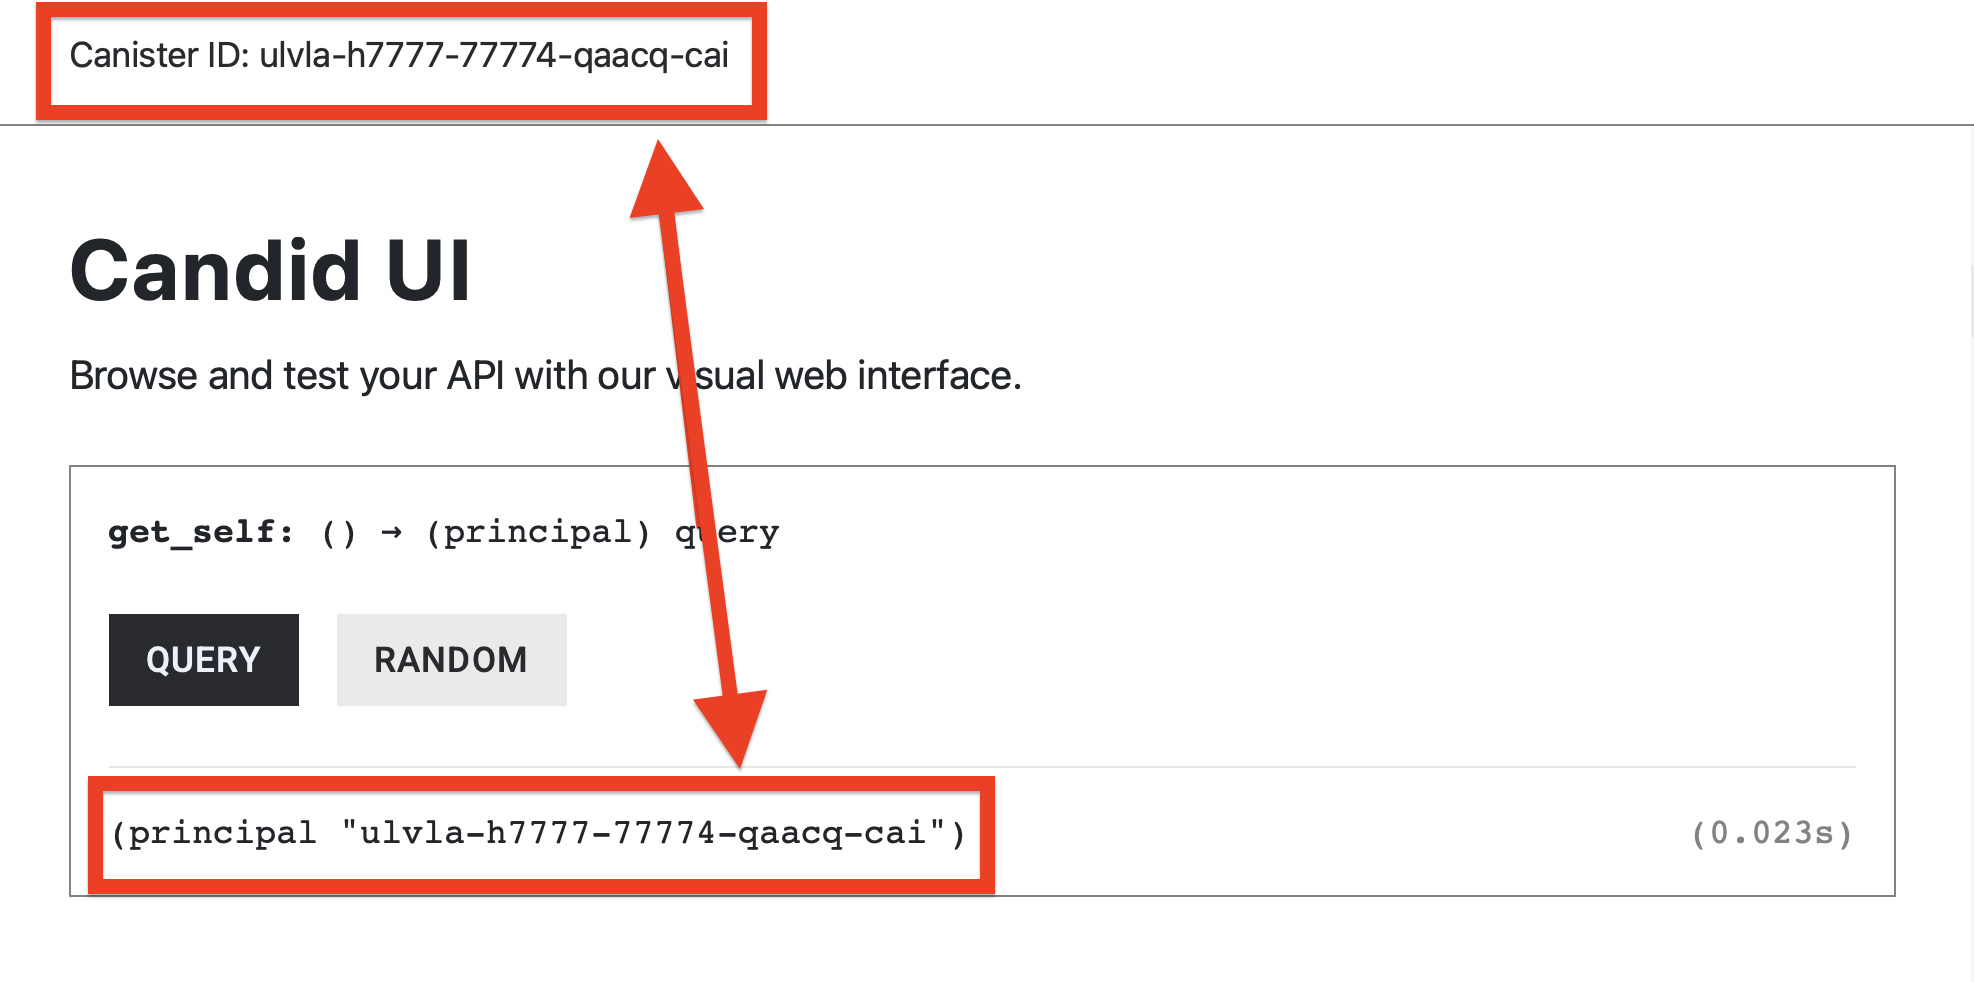
Task: Click the empty parentheses after get_self
Action: click(x=337, y=531)
